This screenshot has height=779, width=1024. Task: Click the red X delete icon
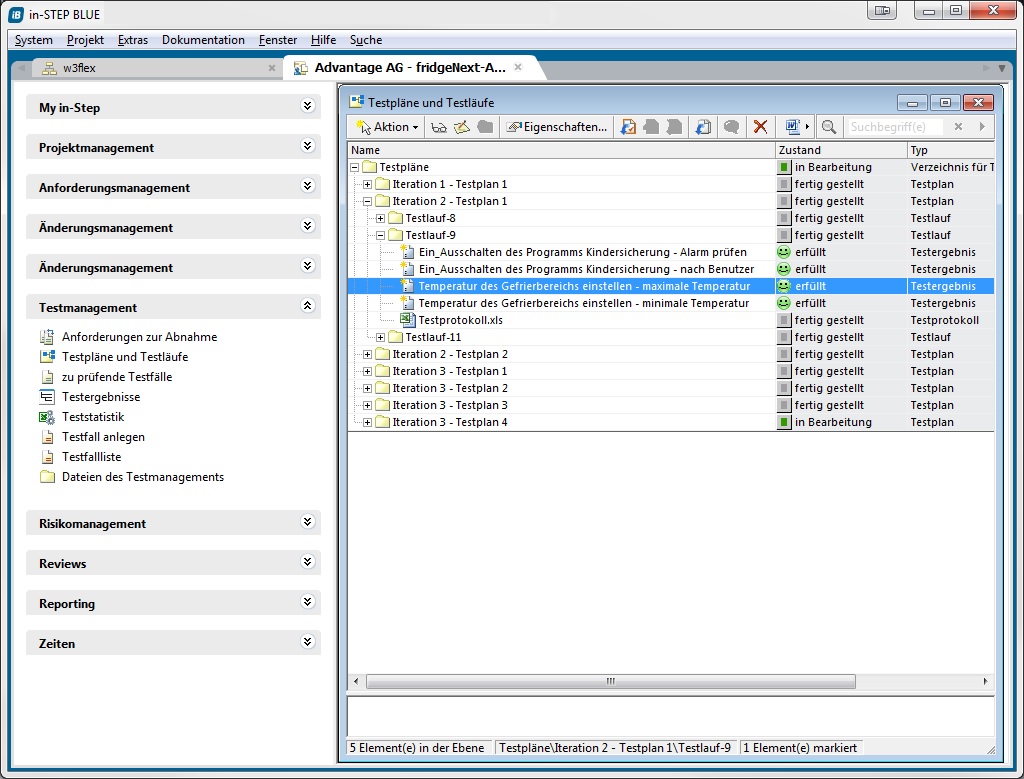[760, 127]
